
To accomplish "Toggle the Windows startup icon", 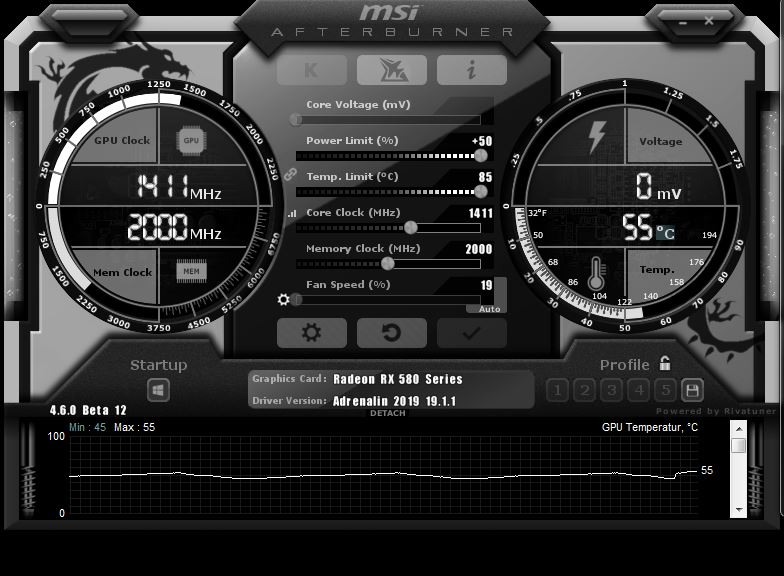I will point(158,390).
